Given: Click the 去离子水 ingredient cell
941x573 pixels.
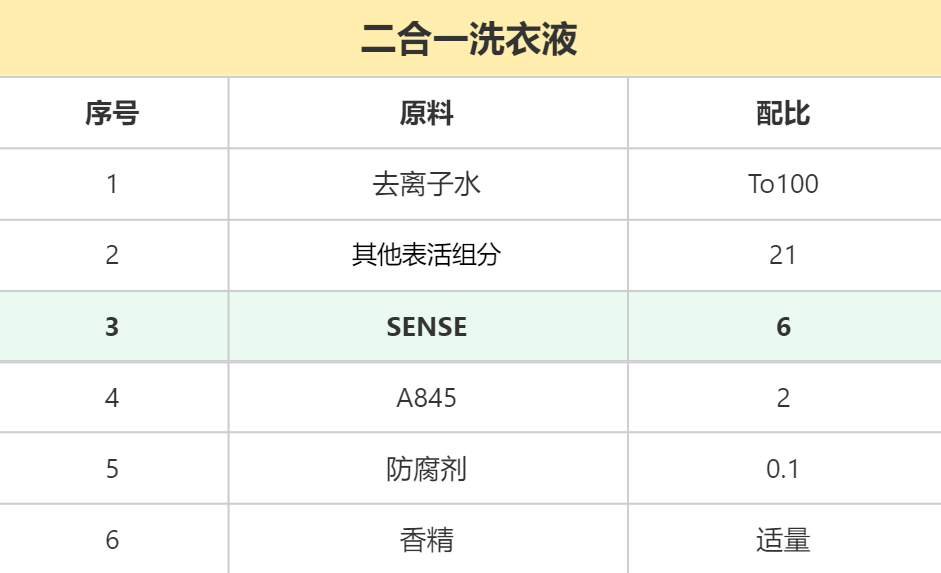Looking at the screenshot, I should 427,184.
